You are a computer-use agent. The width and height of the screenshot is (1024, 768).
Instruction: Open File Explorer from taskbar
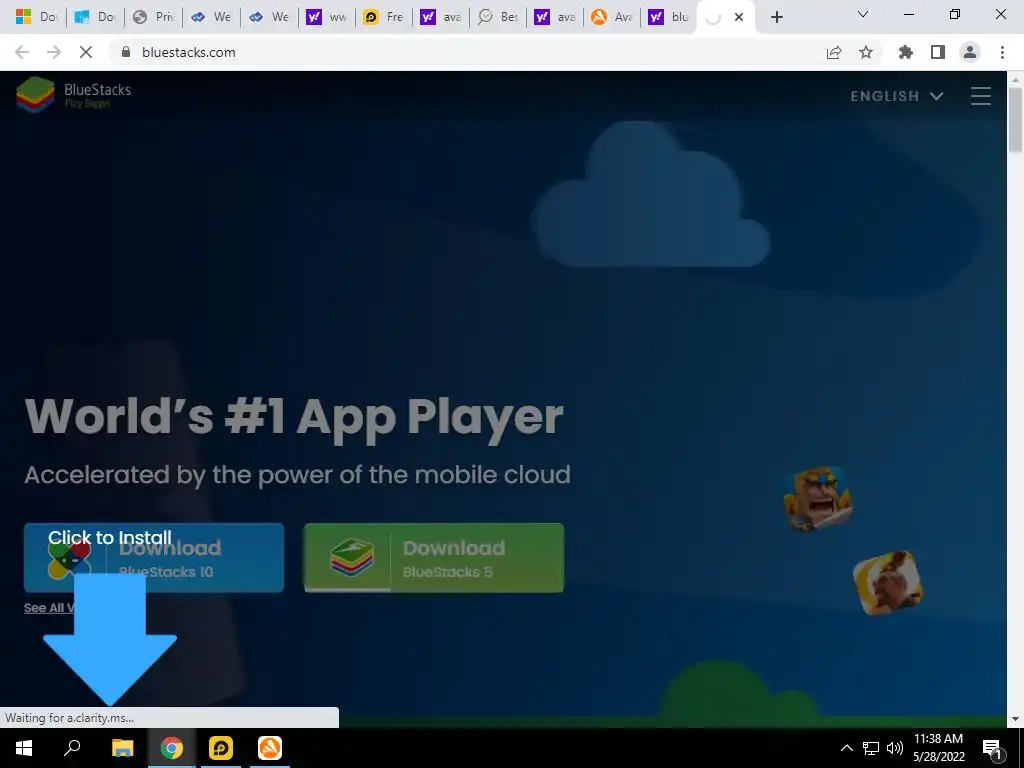point(122,748)
